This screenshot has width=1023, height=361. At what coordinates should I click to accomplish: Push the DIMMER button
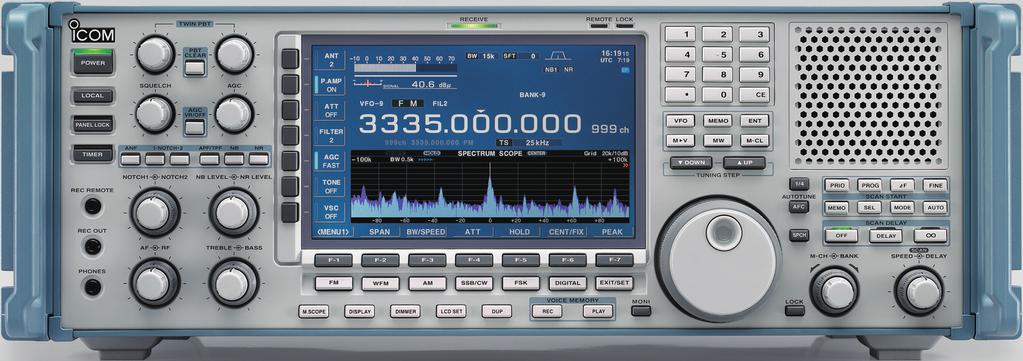[405, 312]
